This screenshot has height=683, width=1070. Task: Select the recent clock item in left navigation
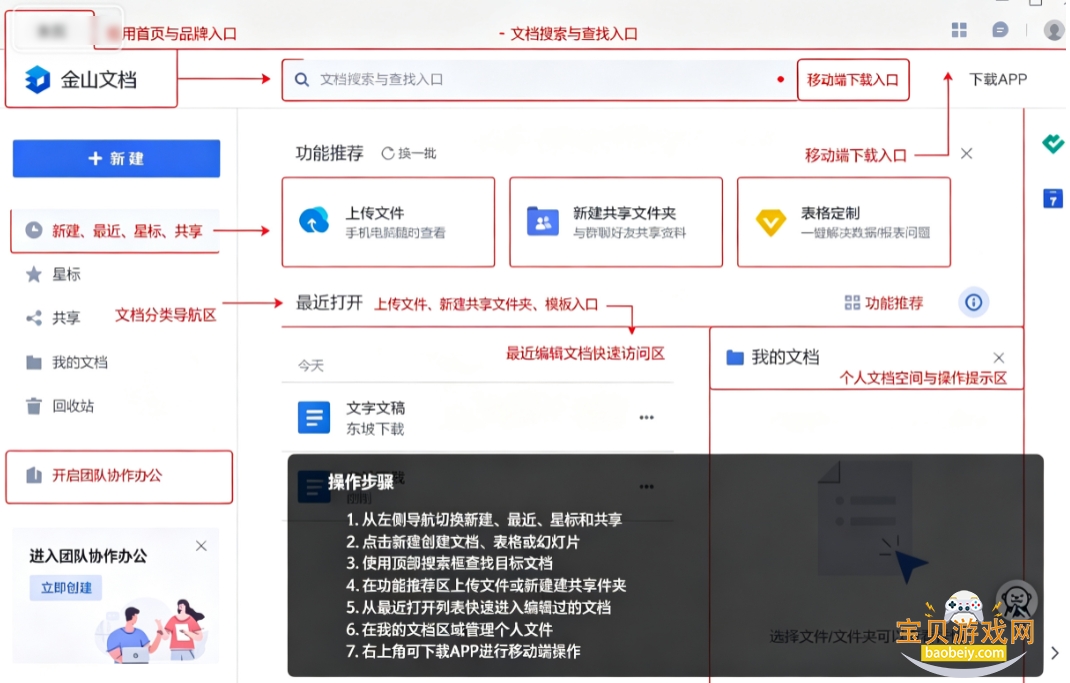pos(115,231)
